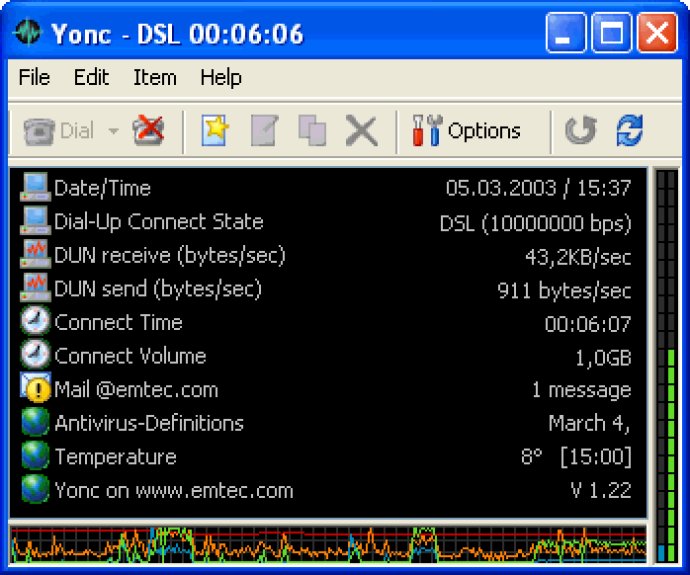Click the Yonc on www.emtec.com globe icon
Image resolution: width=690 pixels, height=575 pixels.
35,489
